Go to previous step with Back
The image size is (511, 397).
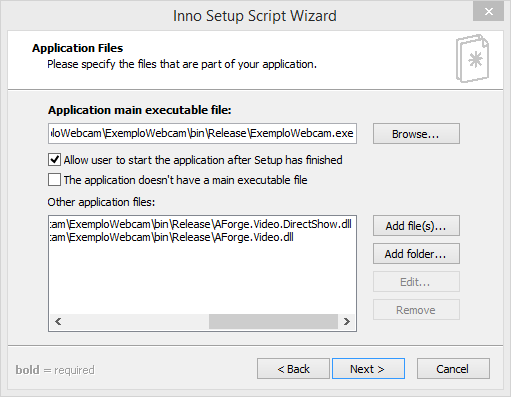293,369
